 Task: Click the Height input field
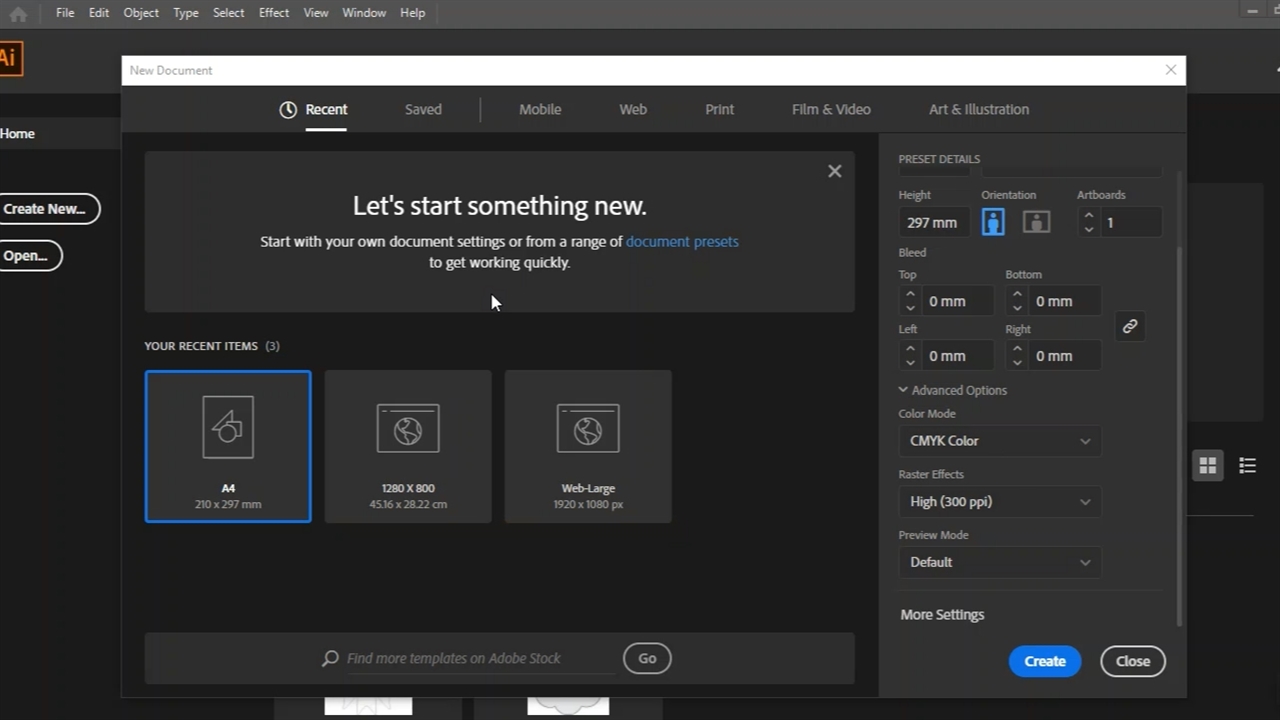(932, 222)
